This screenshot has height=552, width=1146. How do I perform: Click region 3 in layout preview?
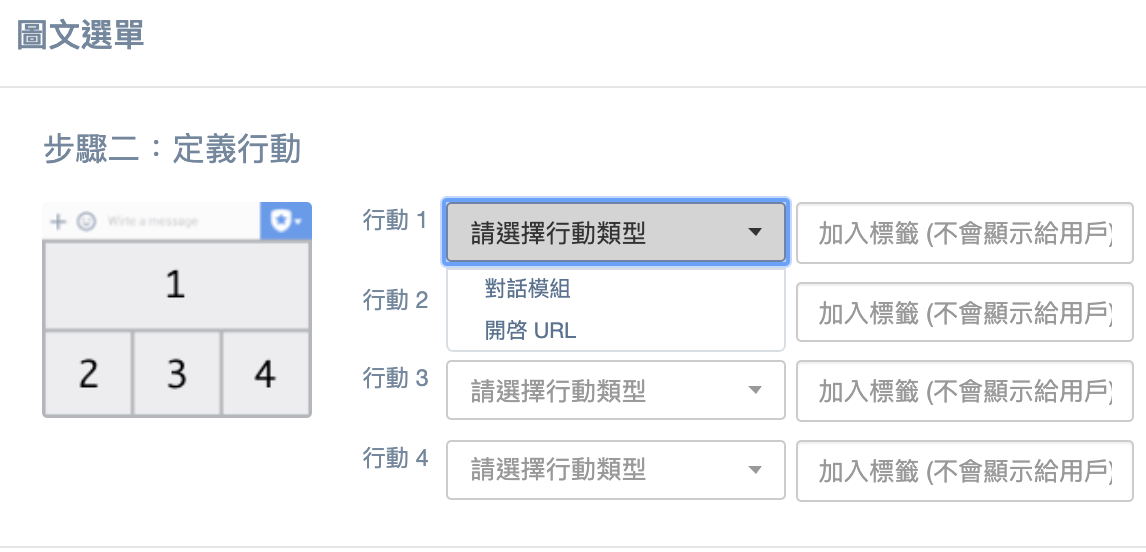click(177, 374)
